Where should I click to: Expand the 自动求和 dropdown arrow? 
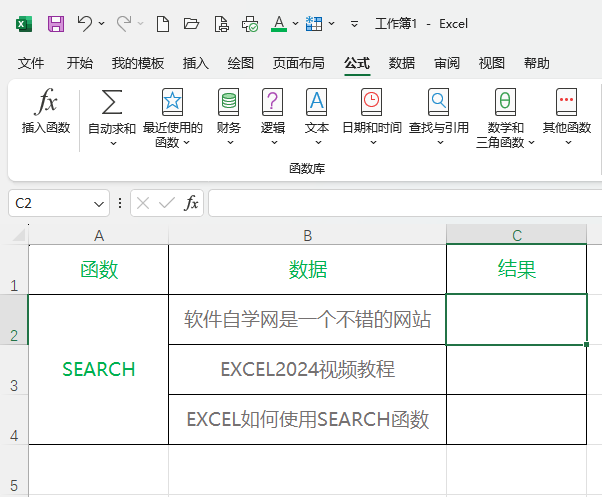coord(113,144)
